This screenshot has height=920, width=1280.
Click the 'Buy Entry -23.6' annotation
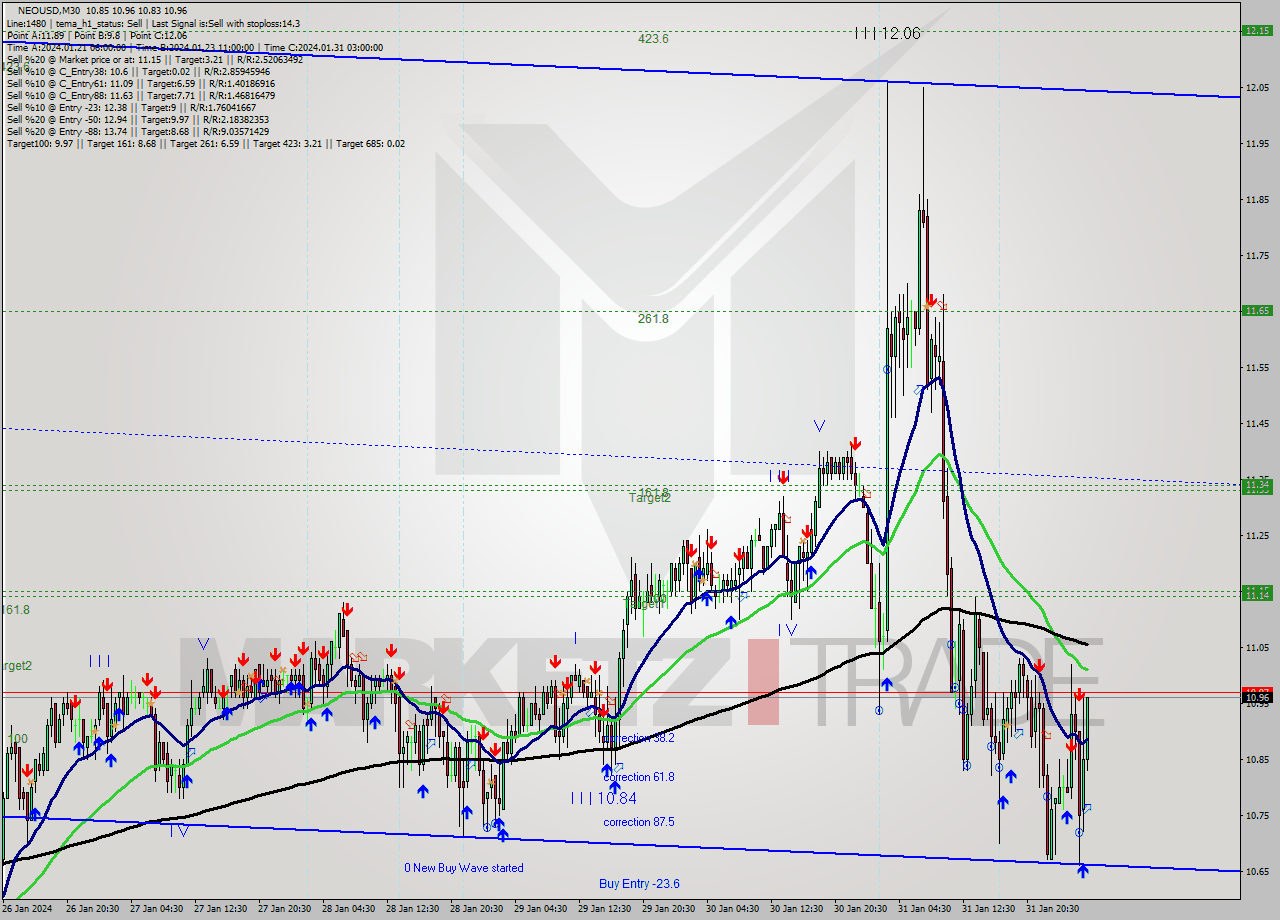(x=639, y=884)
